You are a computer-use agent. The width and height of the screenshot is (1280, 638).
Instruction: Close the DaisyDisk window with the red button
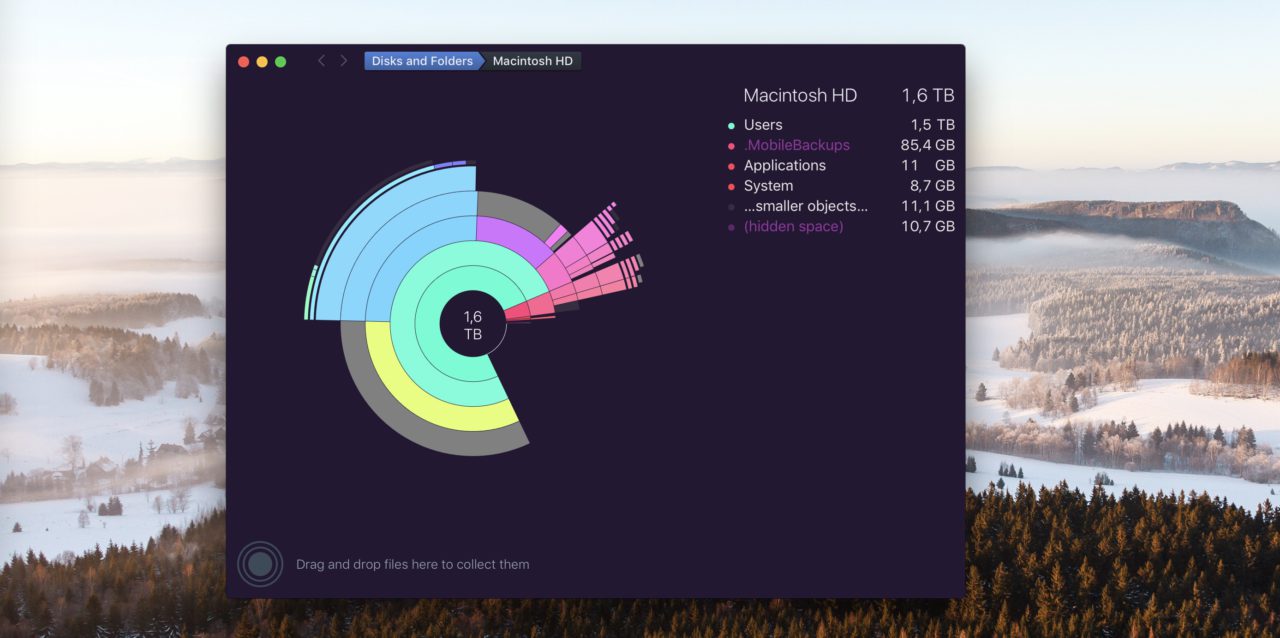(244, 62)
